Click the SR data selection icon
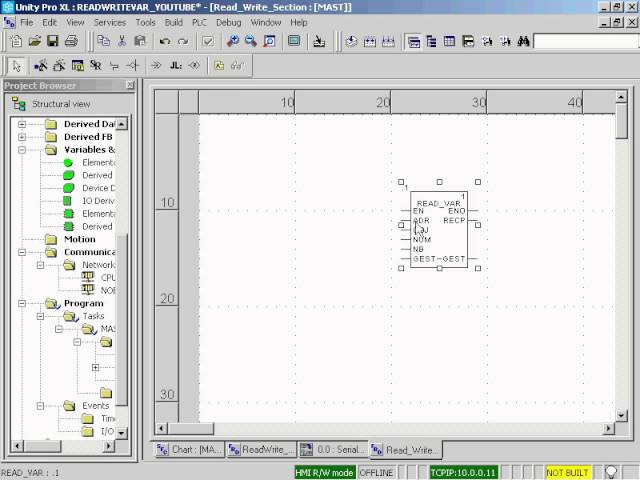Screen dimensions: 640x480 click(96, 65)
